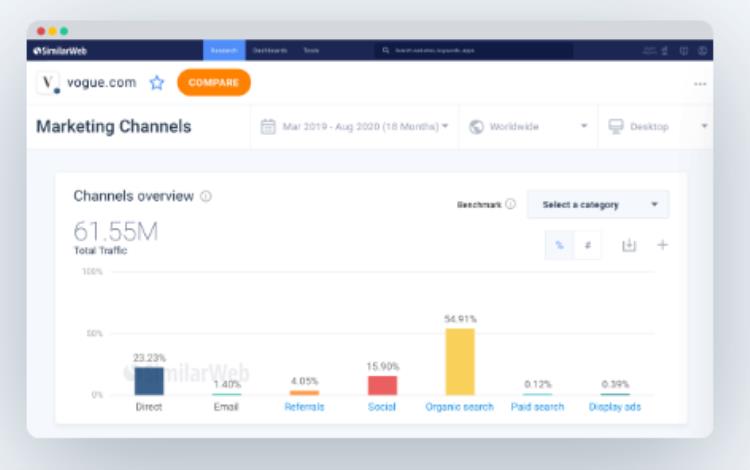Click the SimilarWeb logo

(x=60, y=51)
